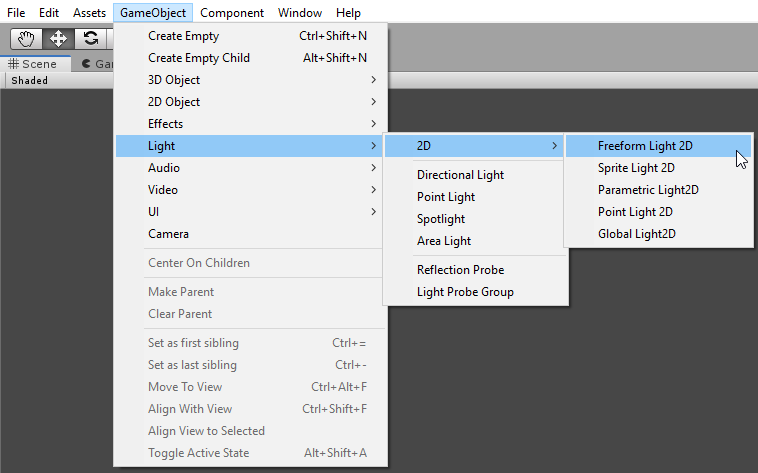
Task: Open the Game tab
Action: 97,63
